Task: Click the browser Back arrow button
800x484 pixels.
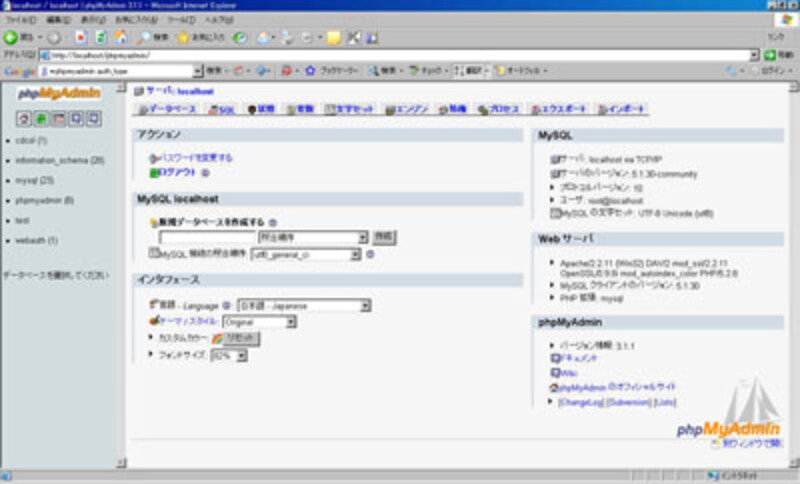Action: pyautogui.click(x=11, y=37)
